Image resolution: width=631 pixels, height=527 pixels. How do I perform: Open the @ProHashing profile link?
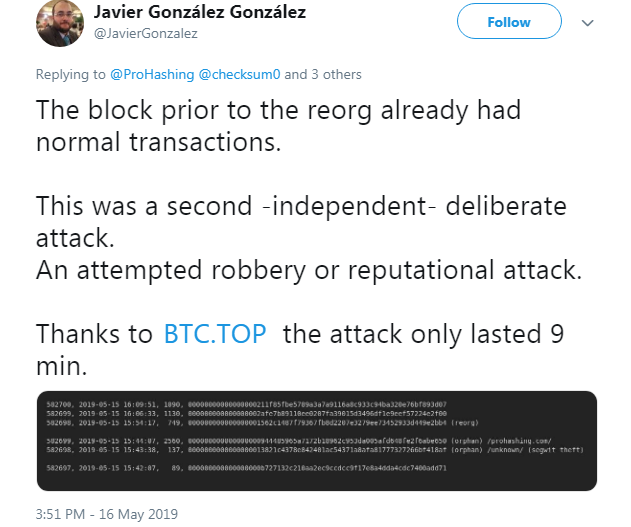tap(152, 74)
